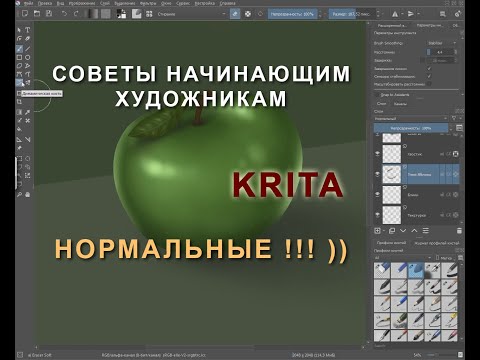Select the Ellipse tool

pos(28,57)
